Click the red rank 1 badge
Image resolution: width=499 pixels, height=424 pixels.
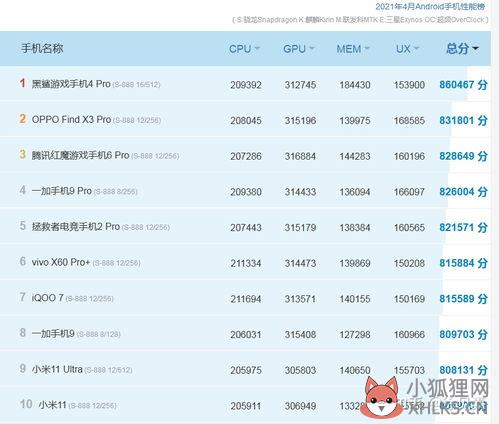[22, 83]
